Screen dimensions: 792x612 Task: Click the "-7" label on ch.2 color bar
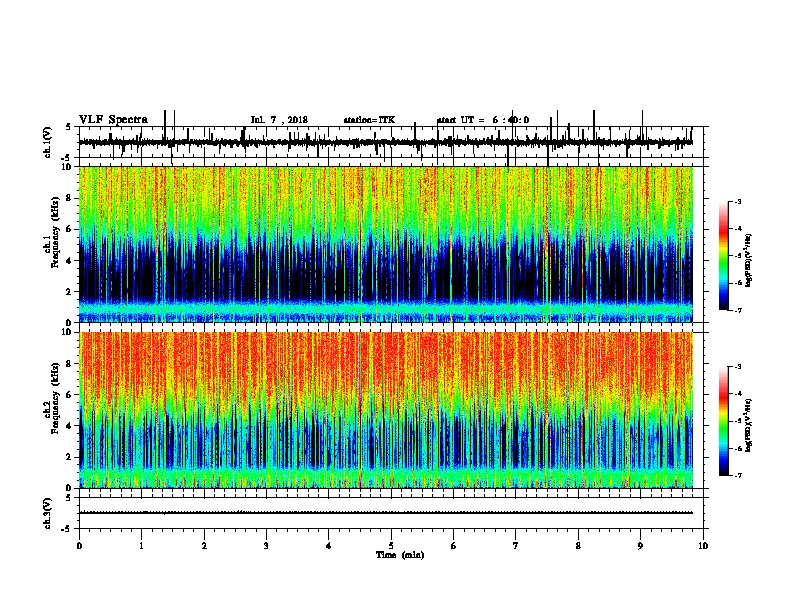pyautogui.click(x=737, y=475)
